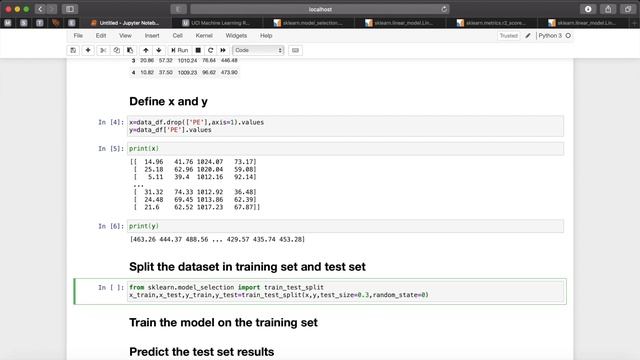Click the print(y) code cell
The width and height of the screenshot is (640, 360).
click(345, 226)
